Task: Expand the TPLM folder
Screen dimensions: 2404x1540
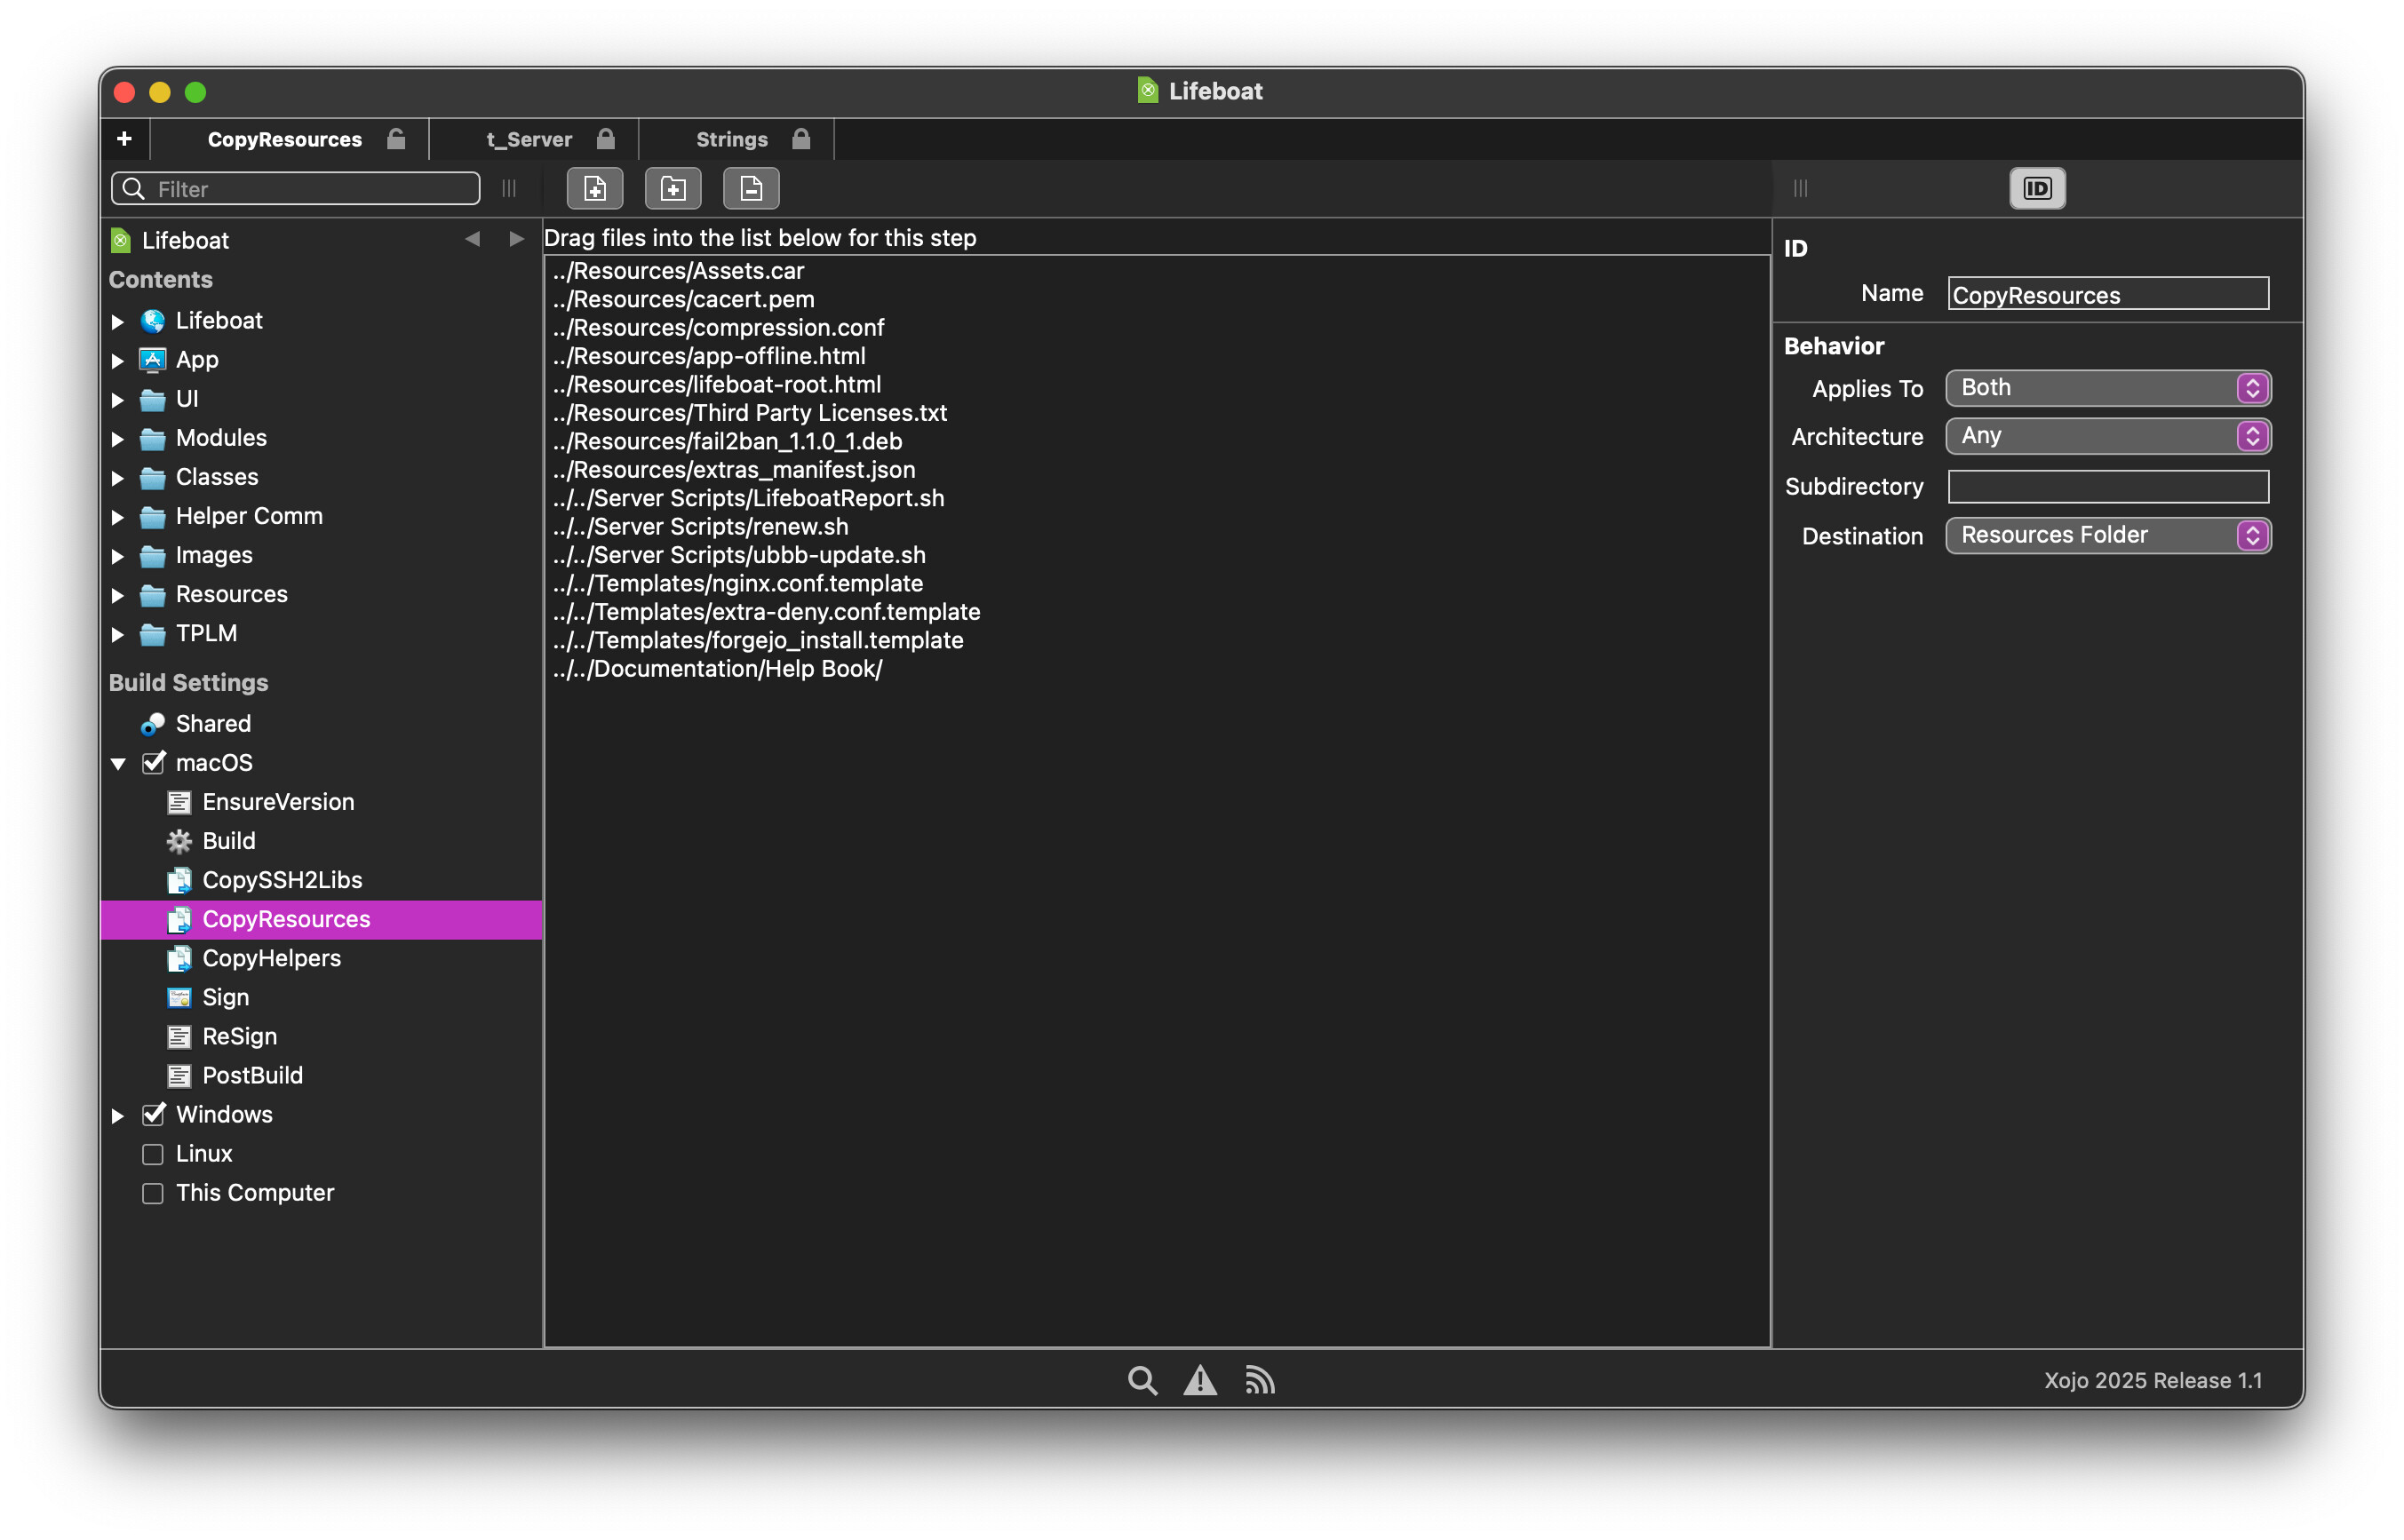Action: pos(118,633)
